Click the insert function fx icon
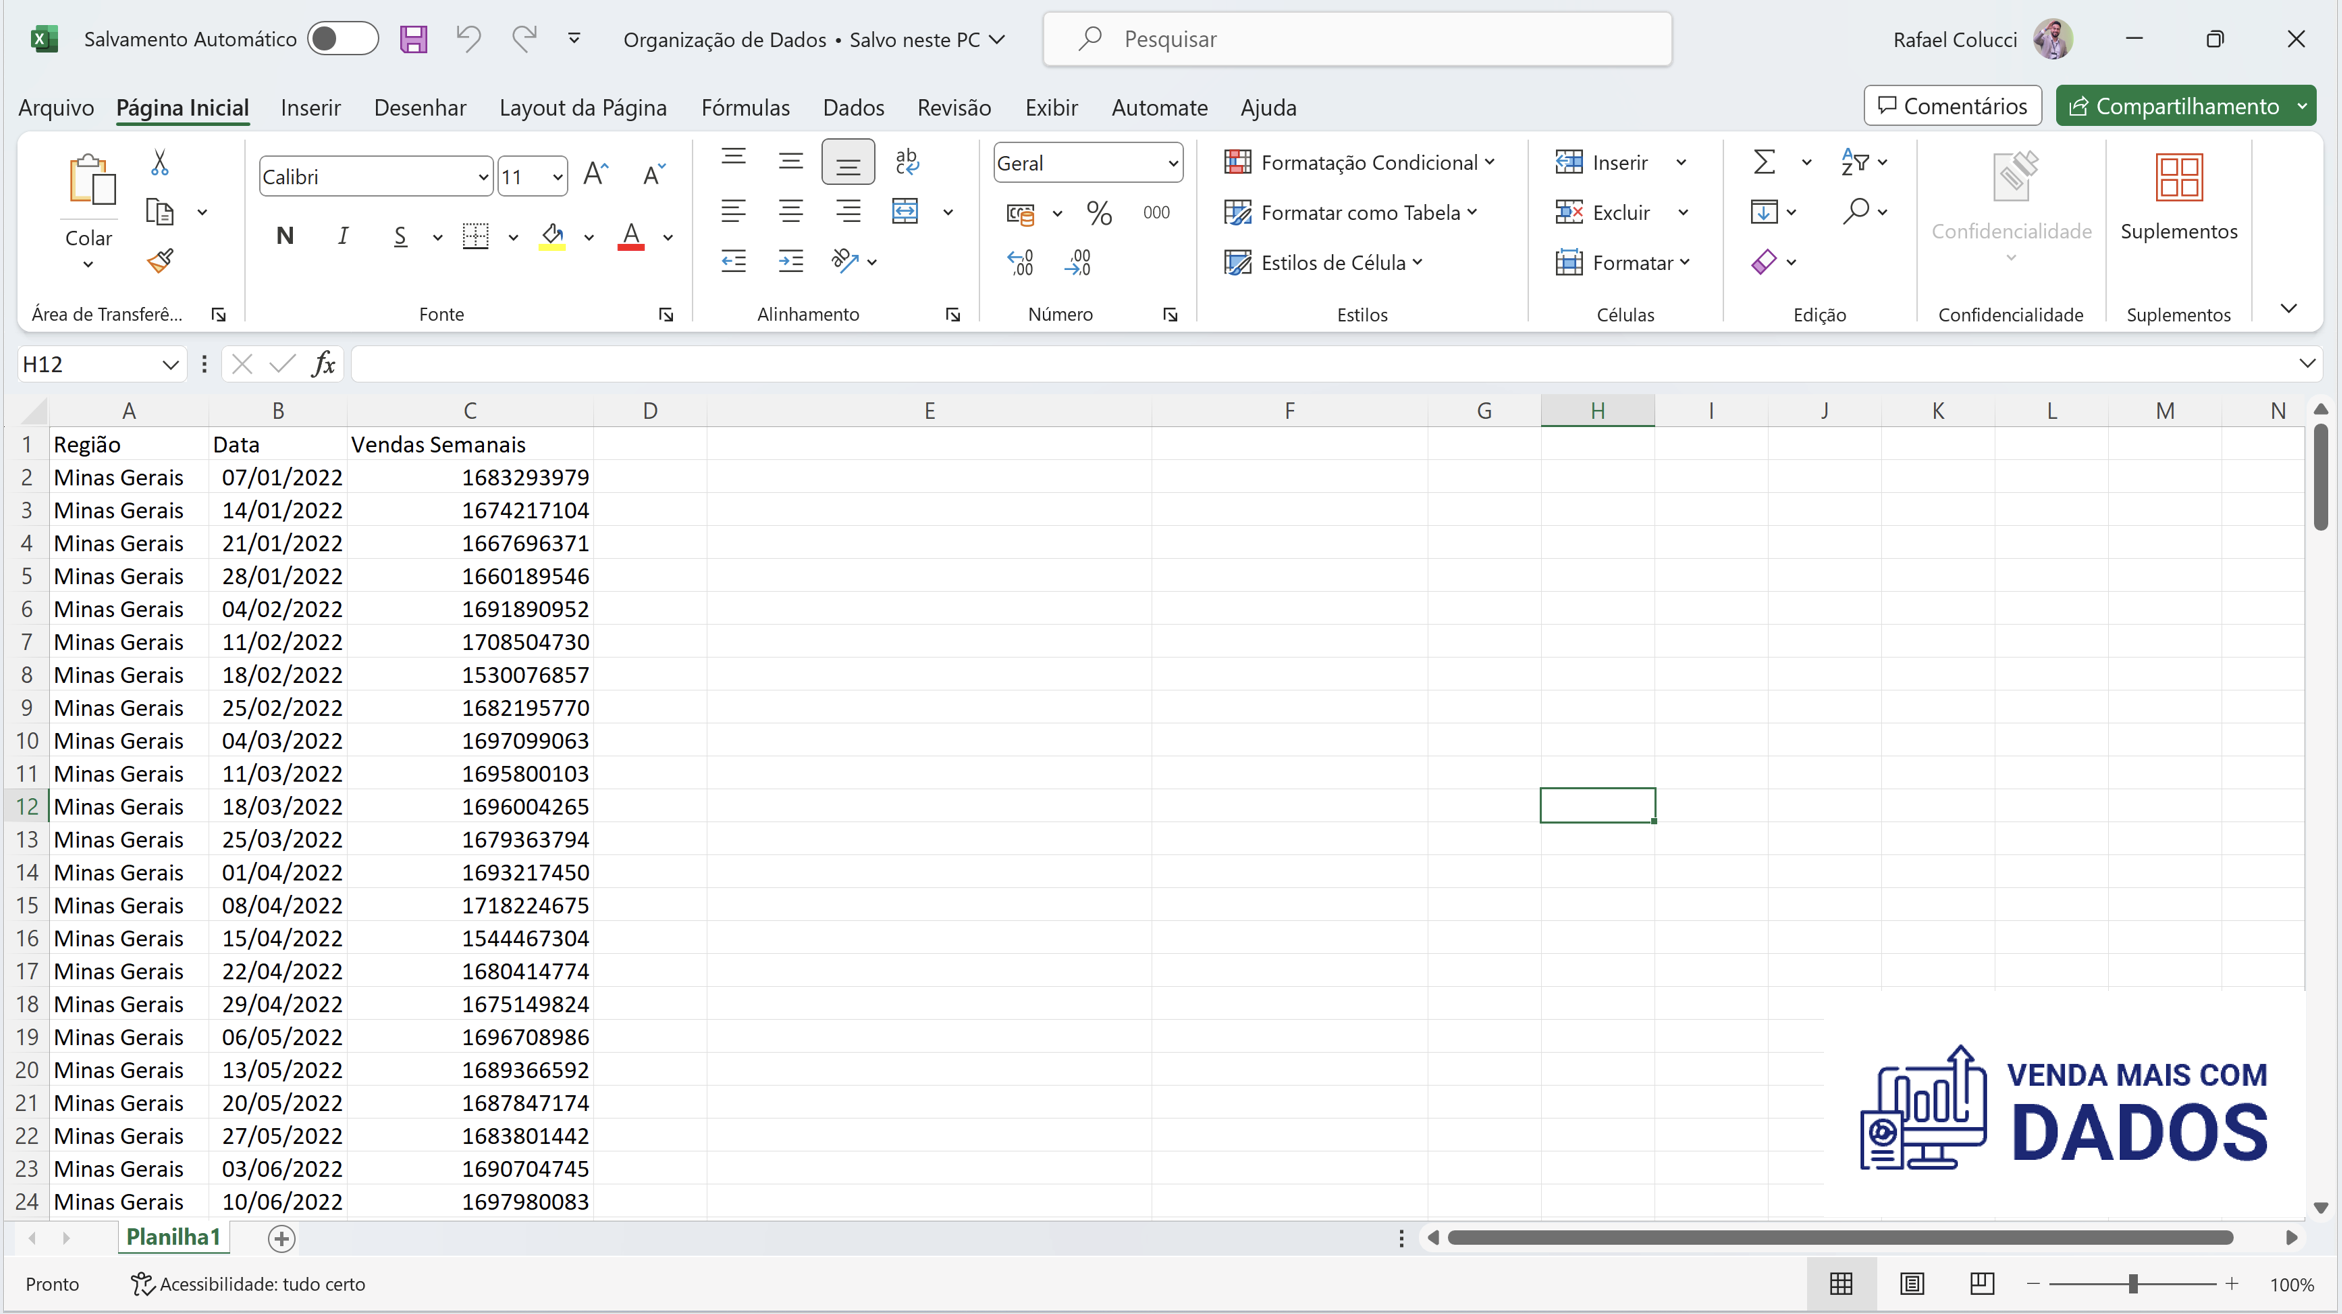Image resolution: width=2342 pixels, height=1314 pixels. (323, 364)
